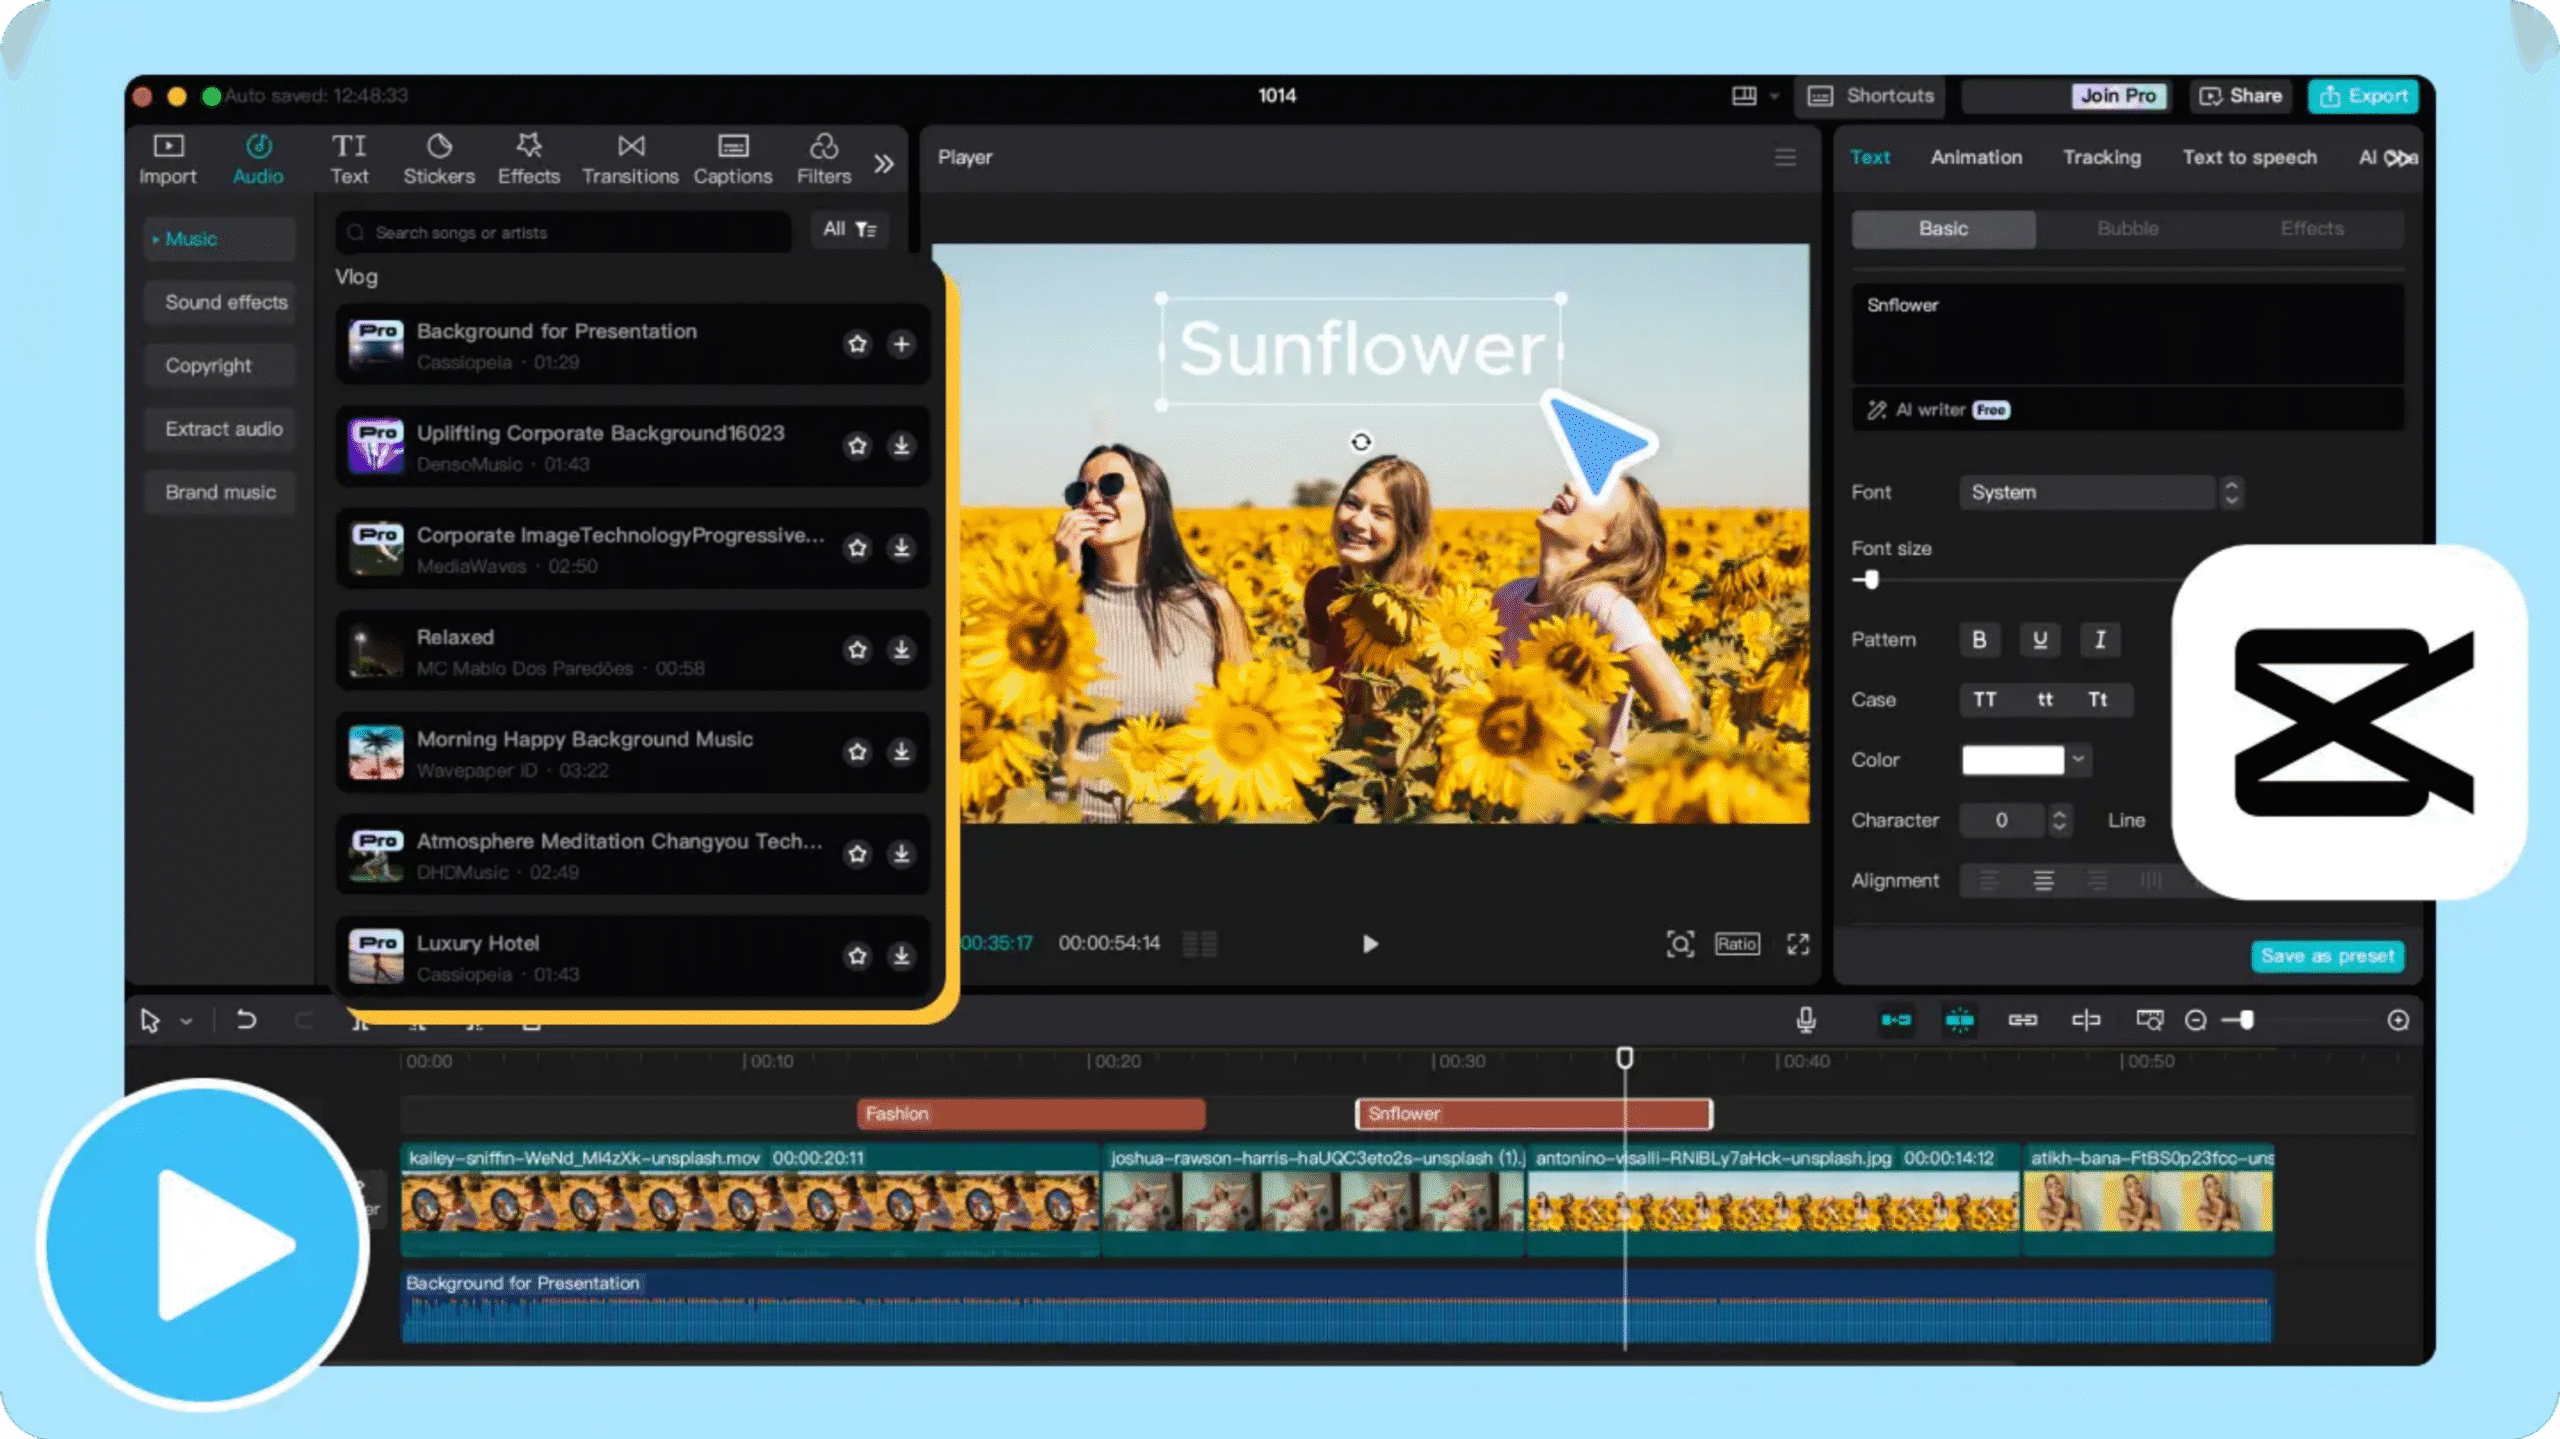Adjust the Font size slider

(x=1870, y=581)
